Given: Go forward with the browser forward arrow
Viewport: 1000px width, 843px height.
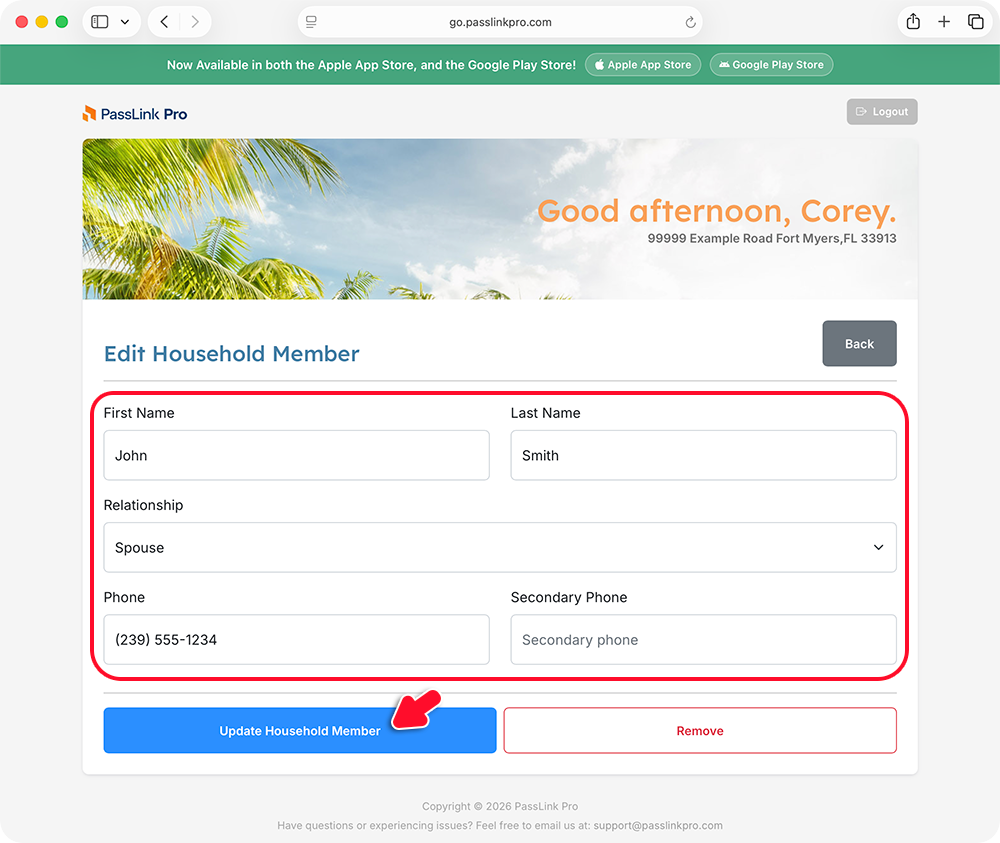Looking at the screenshot, I should point(195,22).
